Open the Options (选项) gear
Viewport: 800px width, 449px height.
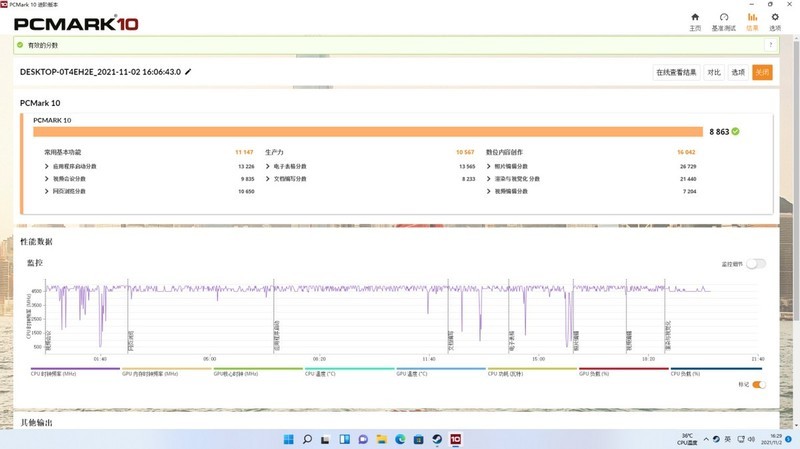(774, 21)
